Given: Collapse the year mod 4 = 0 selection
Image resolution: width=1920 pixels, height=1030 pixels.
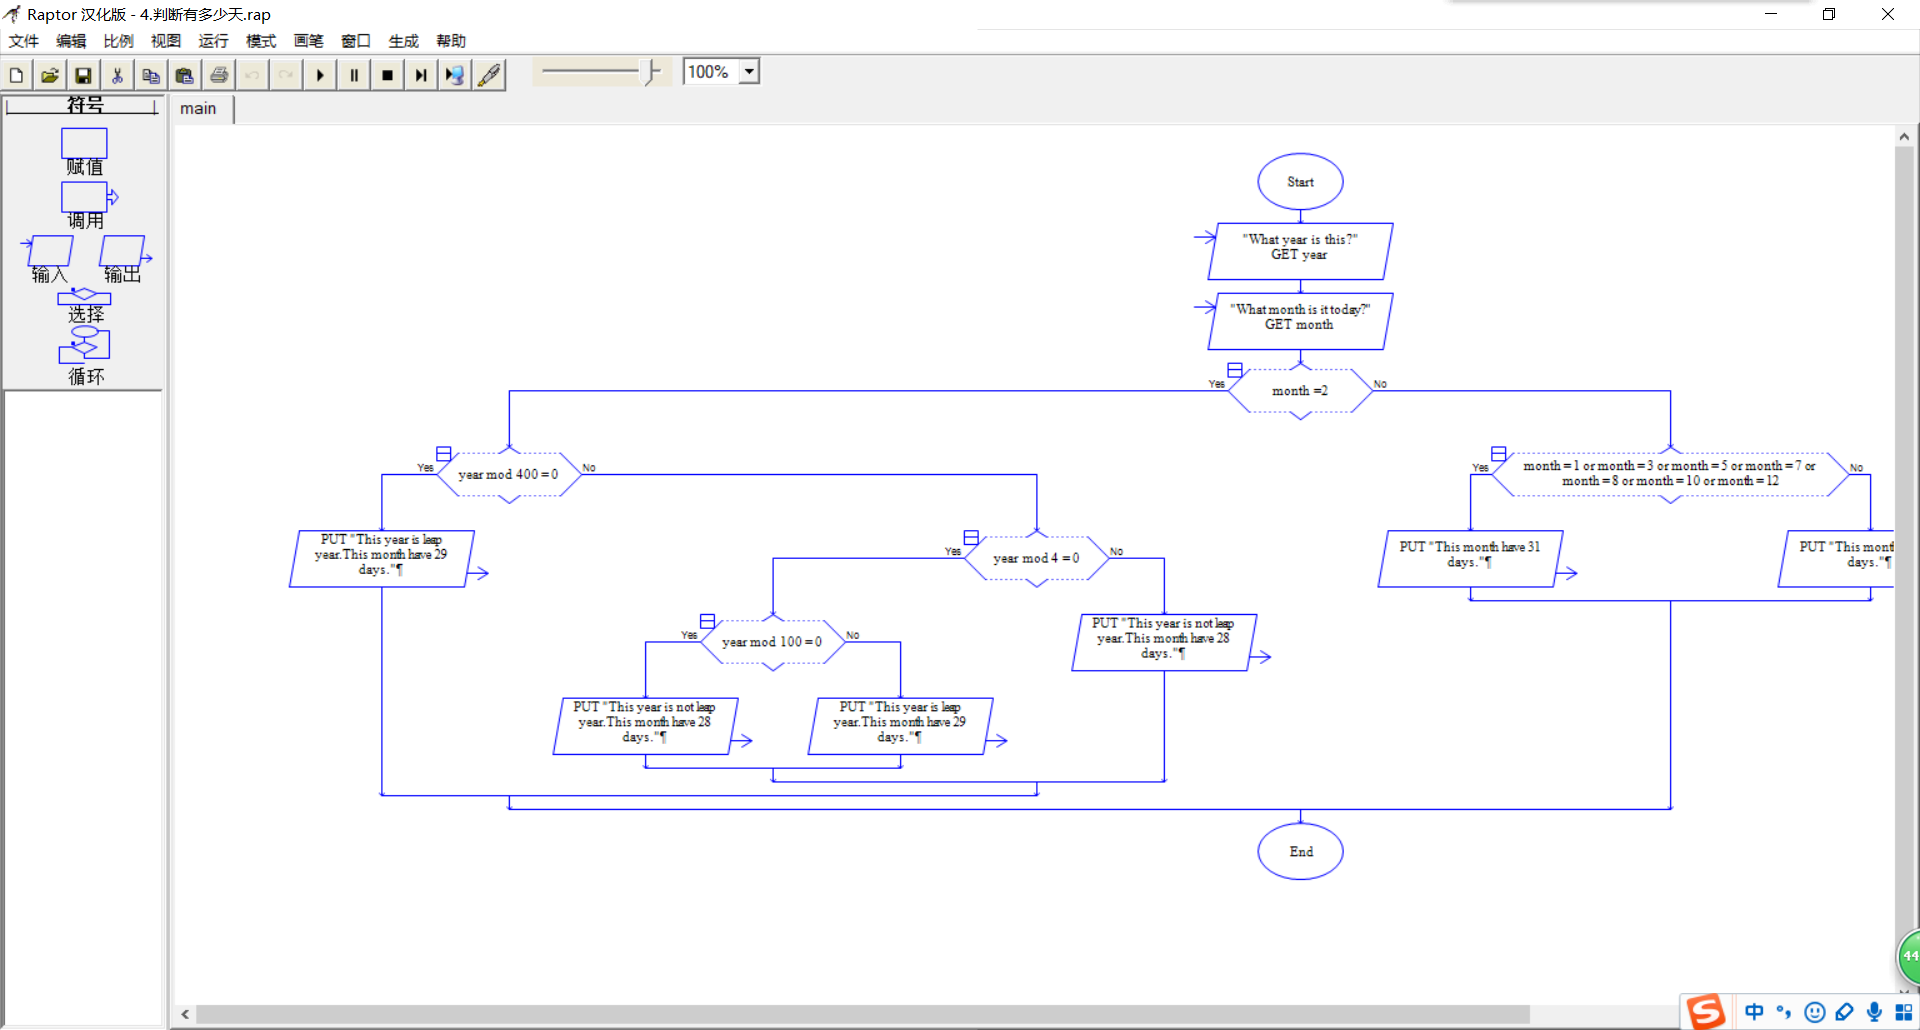Looking at the screenshot, I should pyautogui.click(x=971, y=538).
